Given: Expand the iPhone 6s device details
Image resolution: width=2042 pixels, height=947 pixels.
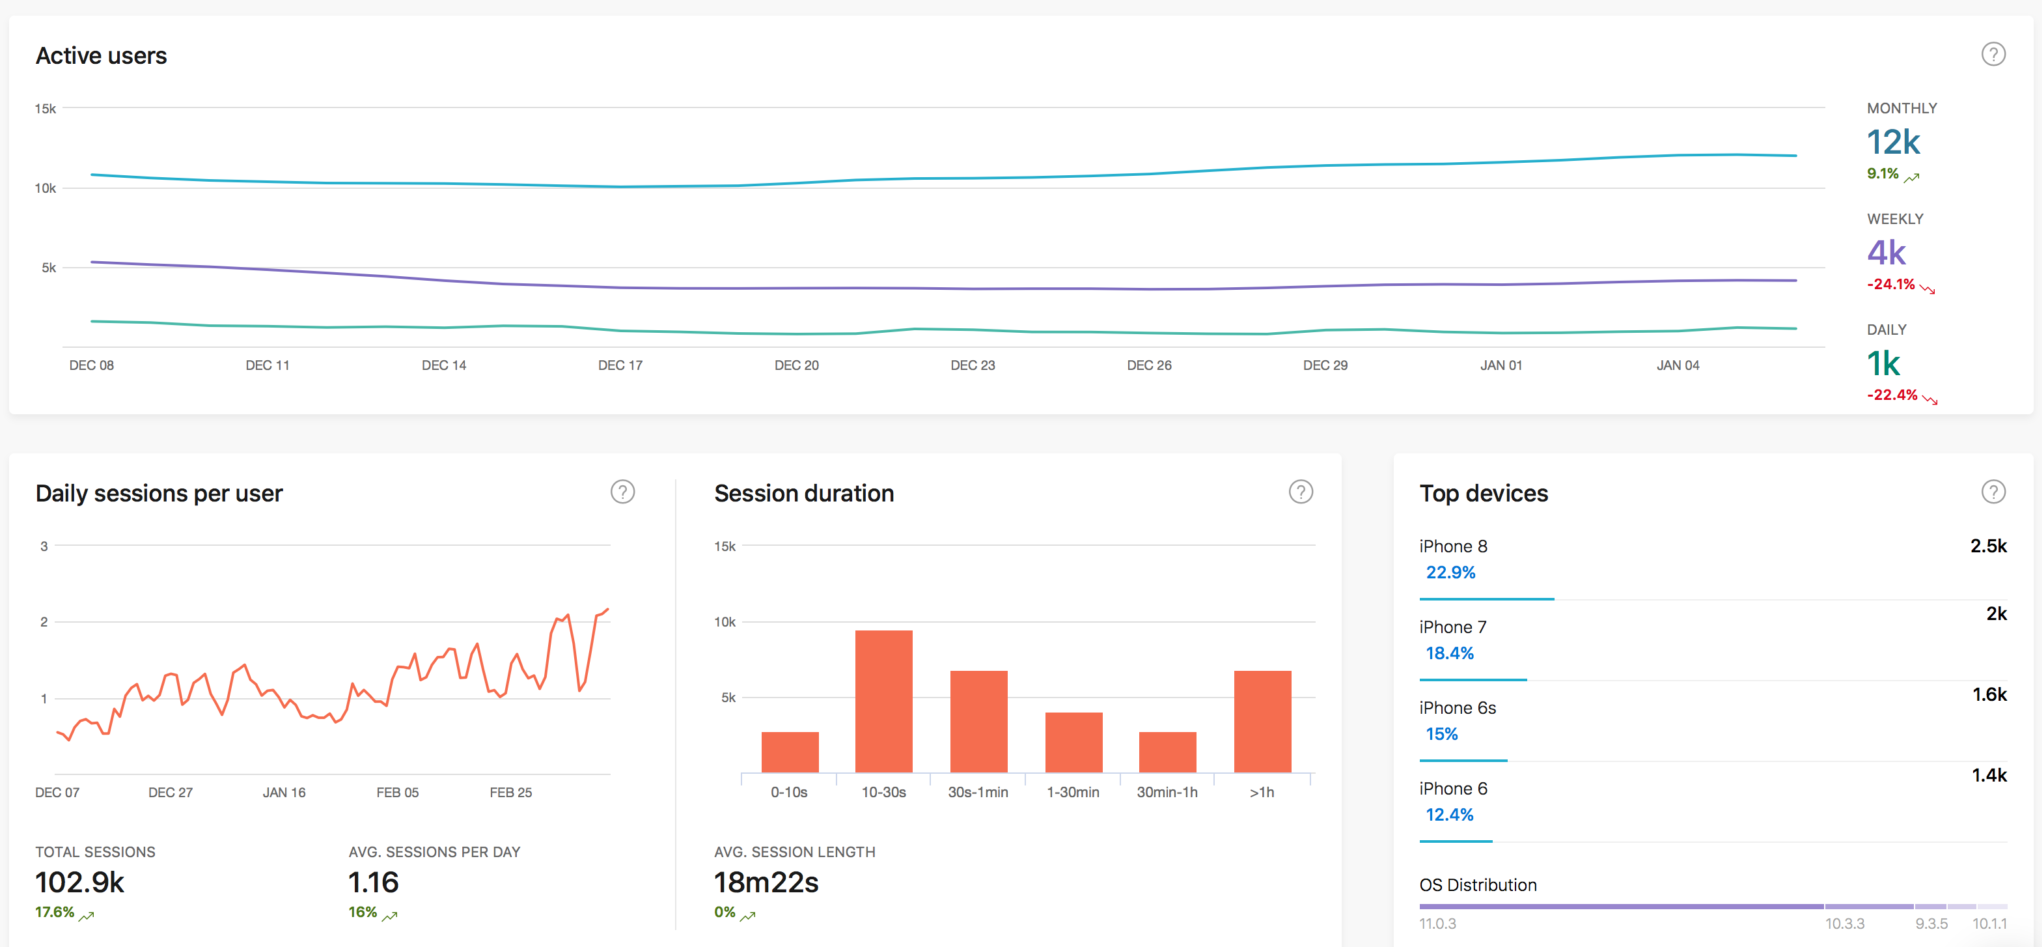Looking at the screenshot, I should pos(1456,720).
